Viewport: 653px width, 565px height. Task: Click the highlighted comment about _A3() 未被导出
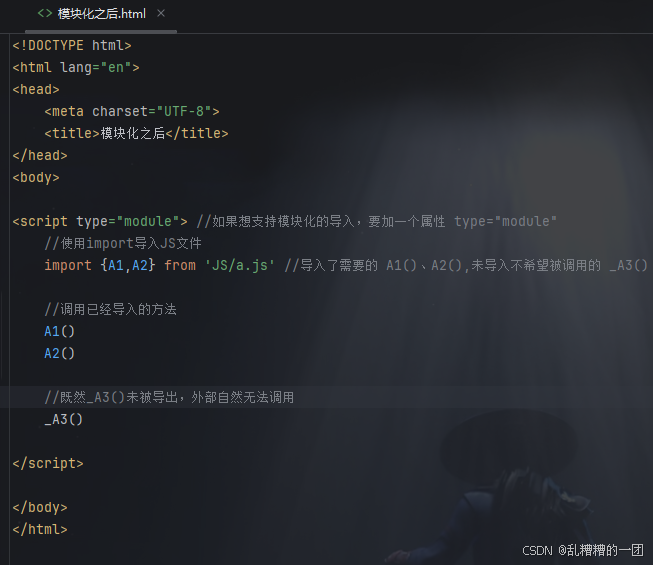tap(169, 397)
